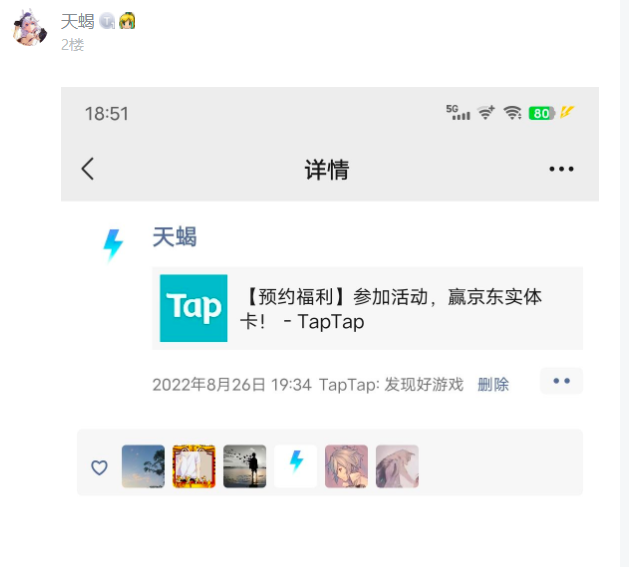Image resolution: width=629 pixels, height=567 pixels.
Task: Tap the heart like icon
Action: pyautogui.click(x=99, y=467)
